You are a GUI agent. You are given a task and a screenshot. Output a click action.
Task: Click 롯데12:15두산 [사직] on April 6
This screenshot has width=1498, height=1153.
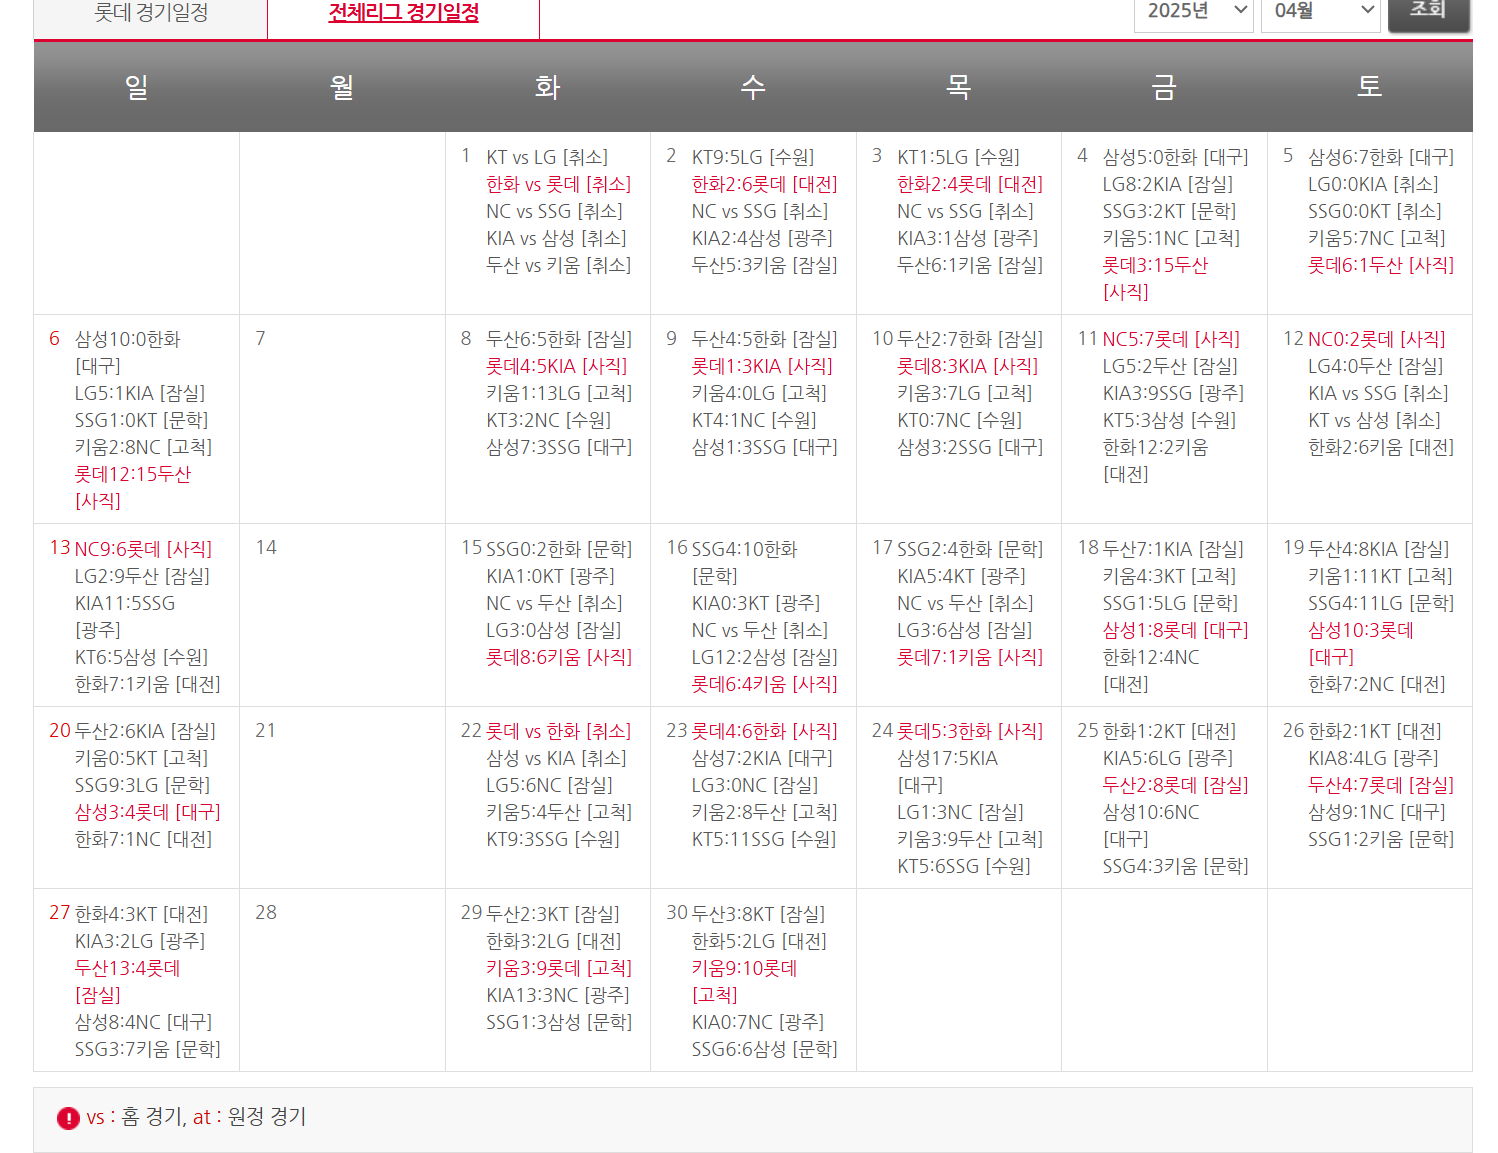tap(133, 487)
